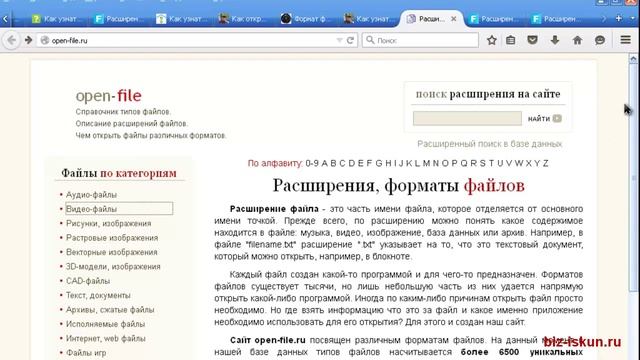Switch to the 'Как откр...' tab
The width and height of the screenshot is (640, 360).
pos(243,19)
